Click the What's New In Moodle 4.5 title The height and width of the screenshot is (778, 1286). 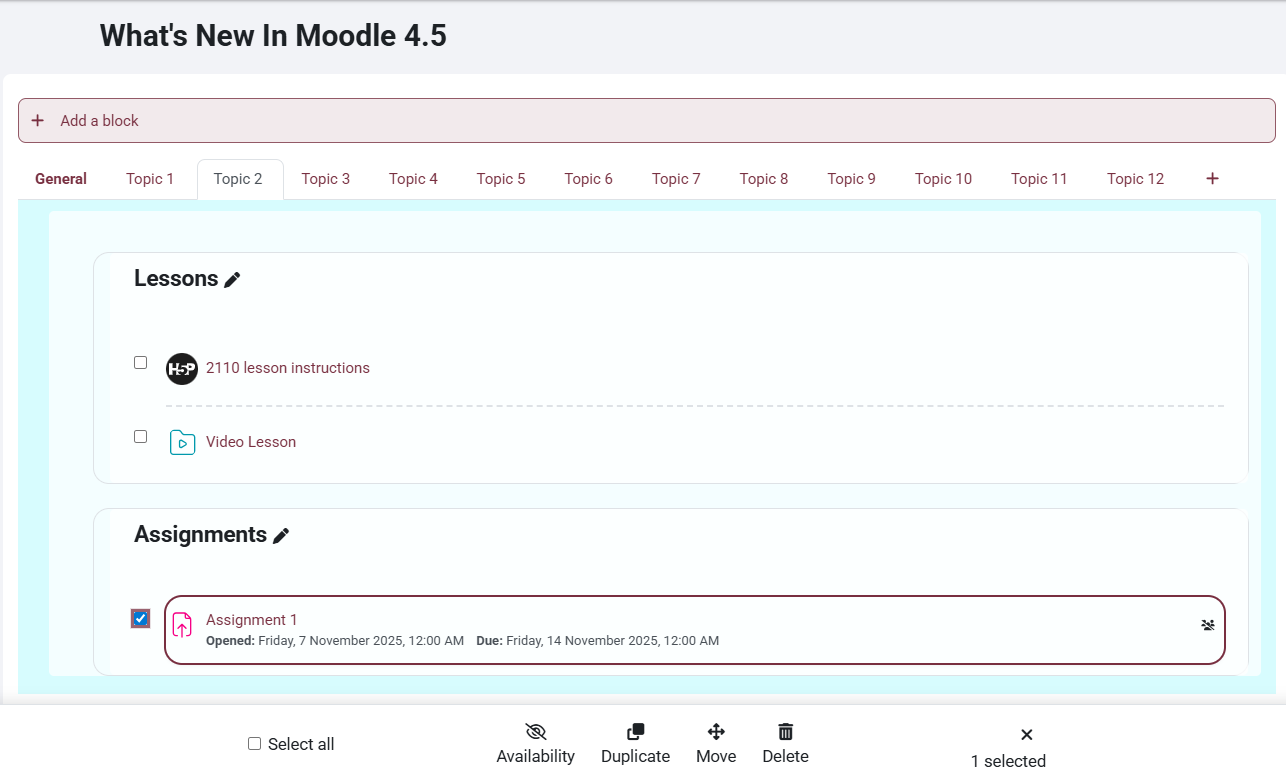click(273, 36)
